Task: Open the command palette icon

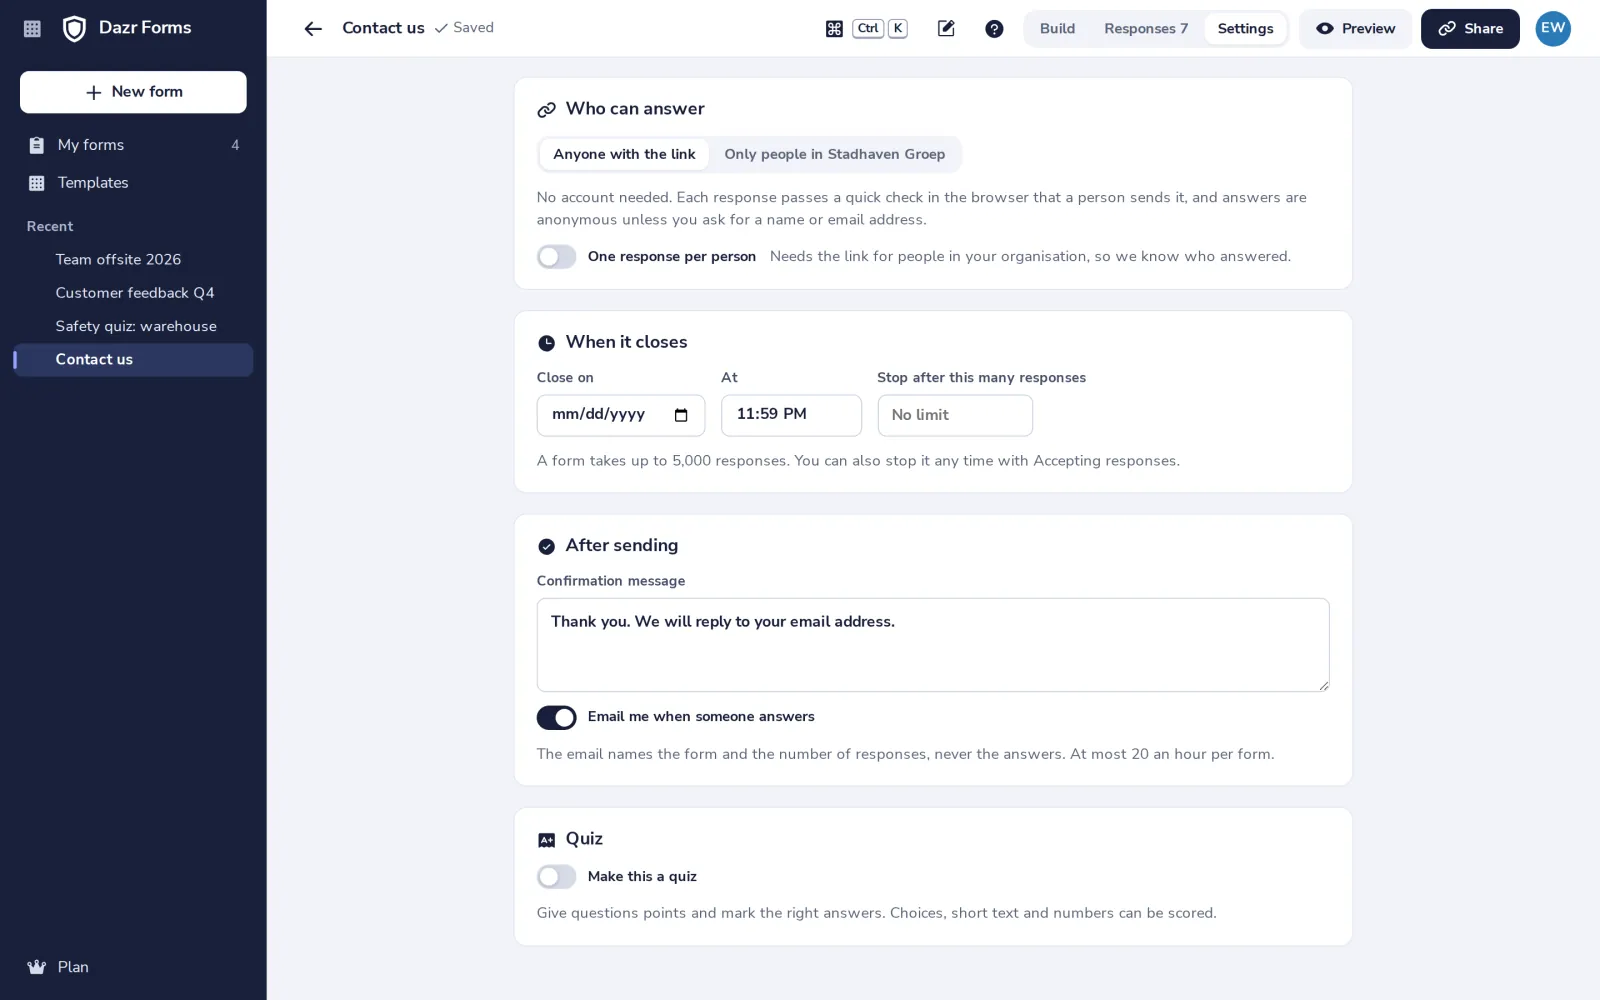Action: pos(834,29)
